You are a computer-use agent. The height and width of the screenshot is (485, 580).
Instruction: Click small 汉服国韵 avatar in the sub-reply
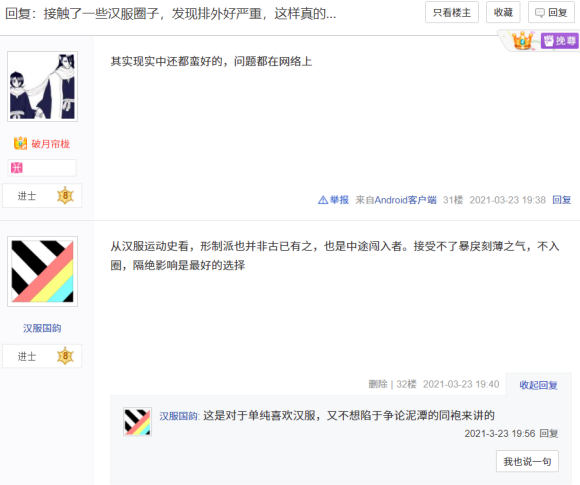point(137,422)
